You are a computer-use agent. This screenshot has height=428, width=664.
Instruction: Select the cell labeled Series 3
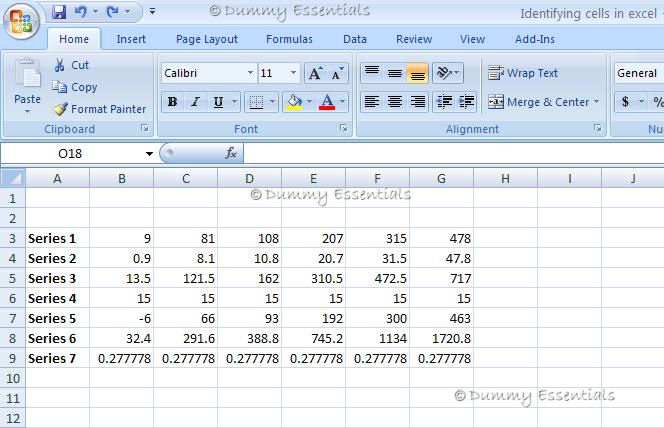point(58,278)
